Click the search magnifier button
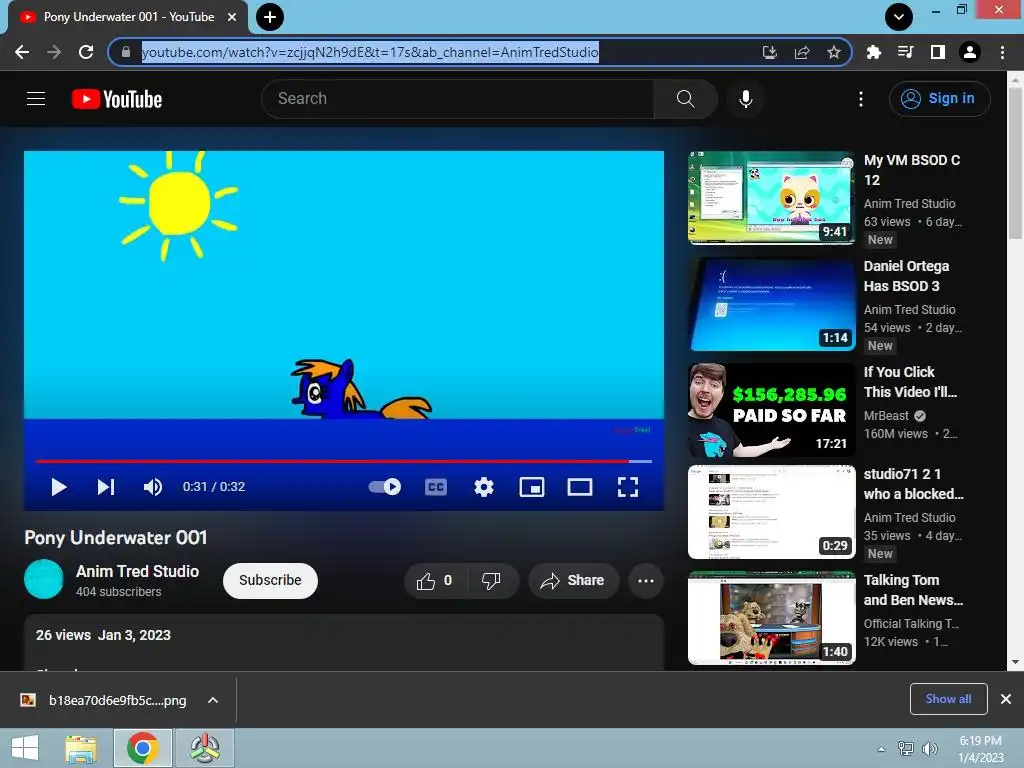Image resolution: width=1024 pixels, height=768 pixels. (685, 99)
